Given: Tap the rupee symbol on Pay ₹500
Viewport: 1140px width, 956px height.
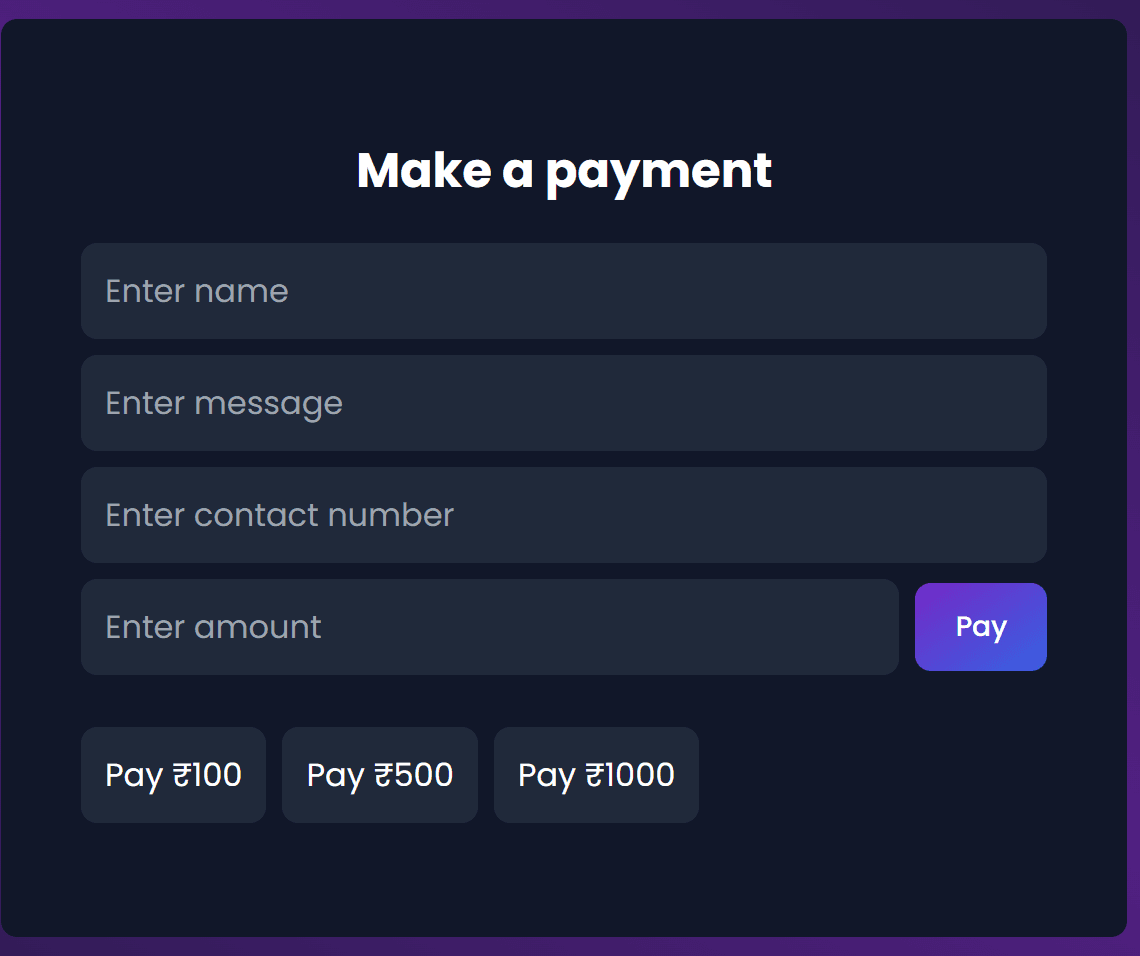Looking at the screenshot, I should point(383,774).
